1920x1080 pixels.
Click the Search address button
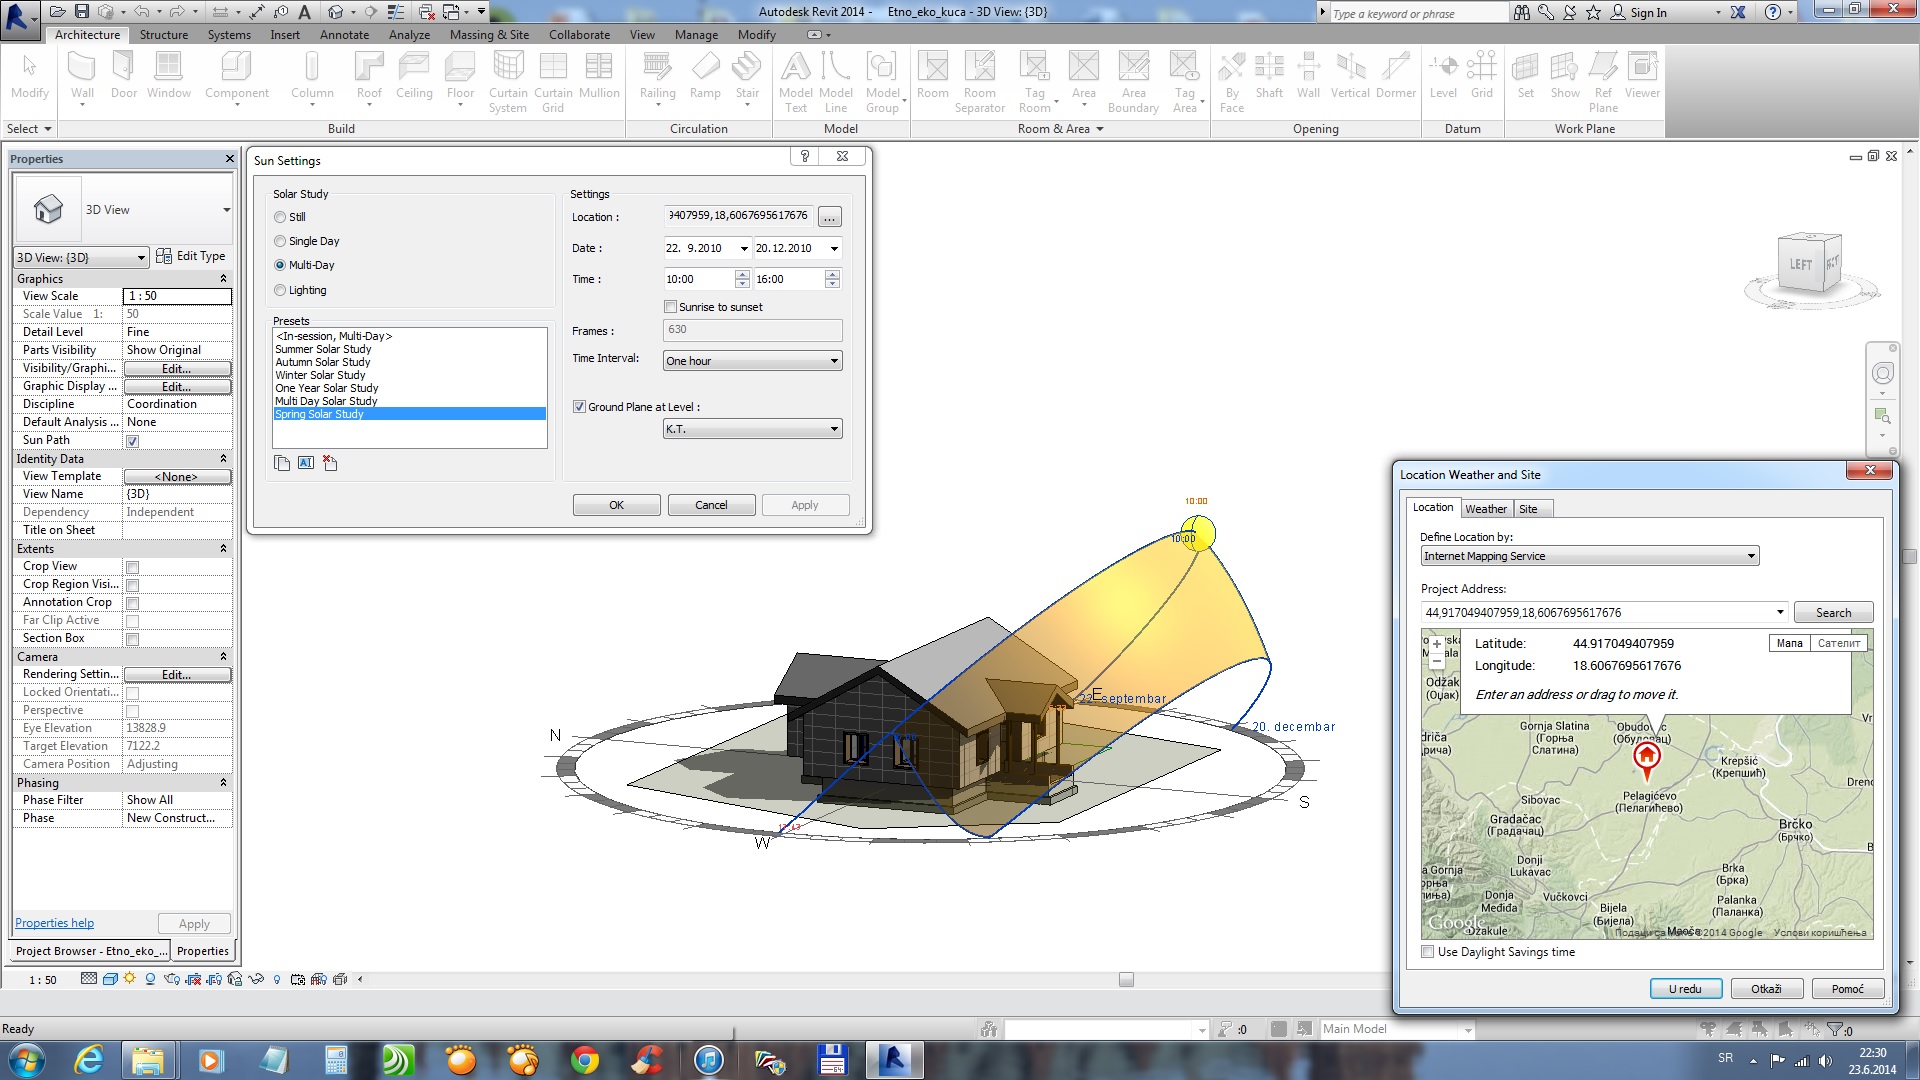point(1832,613)
